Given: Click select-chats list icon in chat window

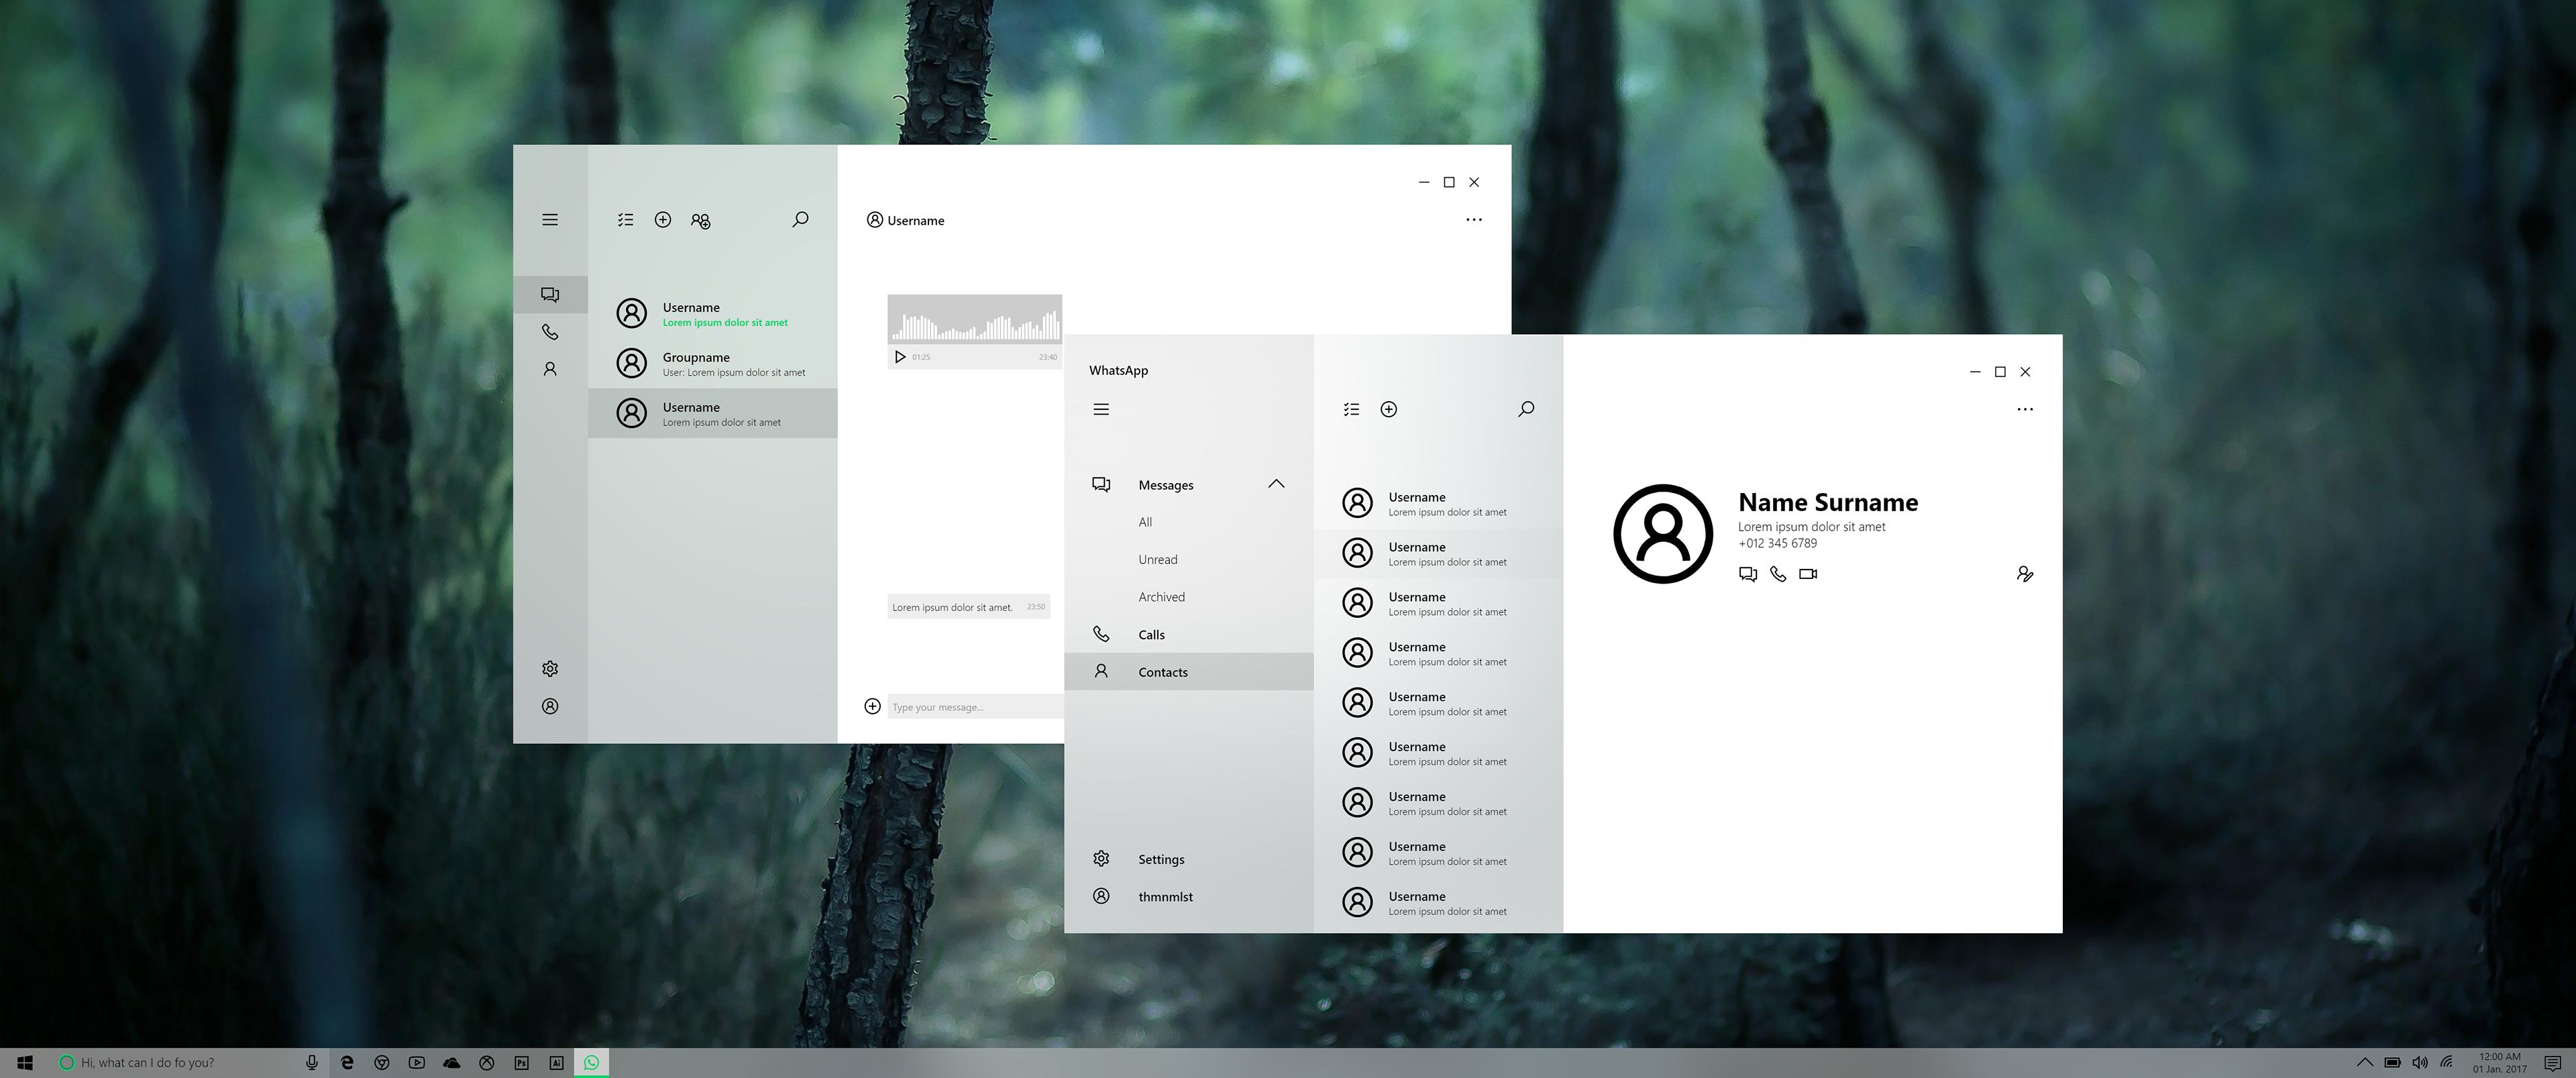Looking at the screenshot, I should pos(626,220).
